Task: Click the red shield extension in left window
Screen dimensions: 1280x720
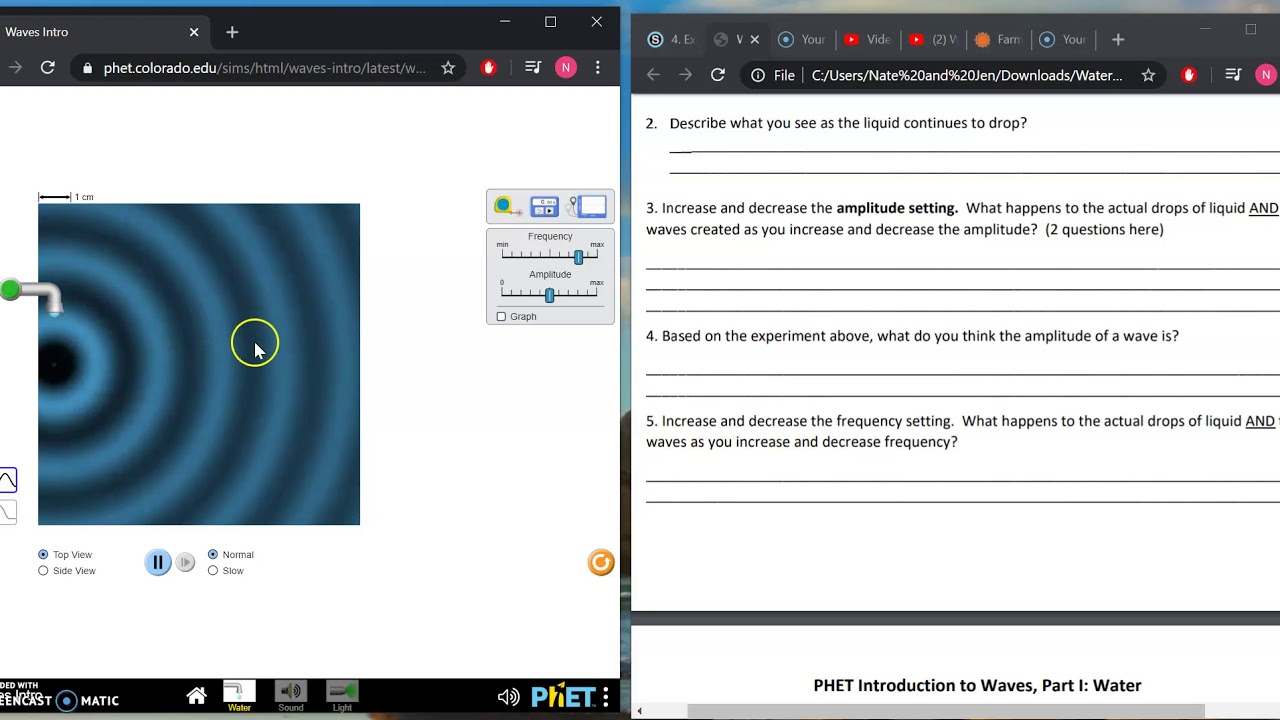Action: [489, 68]
